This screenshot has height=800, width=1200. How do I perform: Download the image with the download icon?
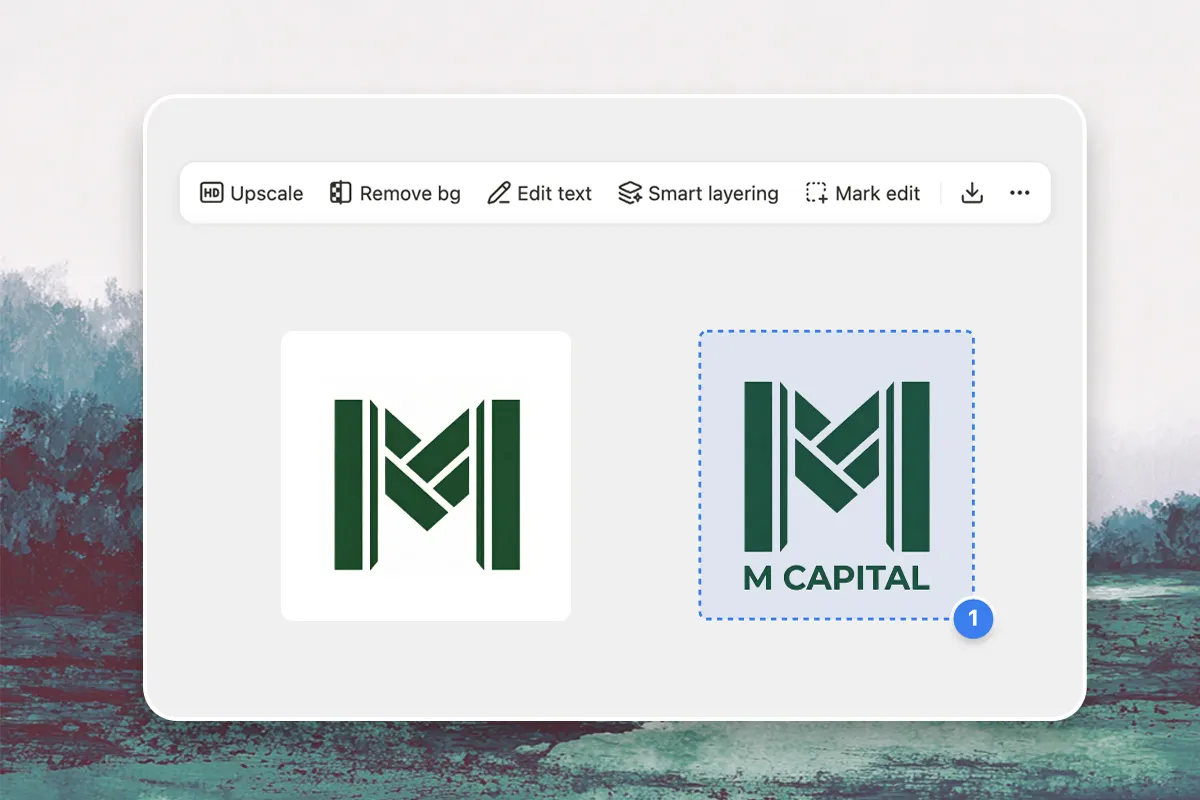971,193
